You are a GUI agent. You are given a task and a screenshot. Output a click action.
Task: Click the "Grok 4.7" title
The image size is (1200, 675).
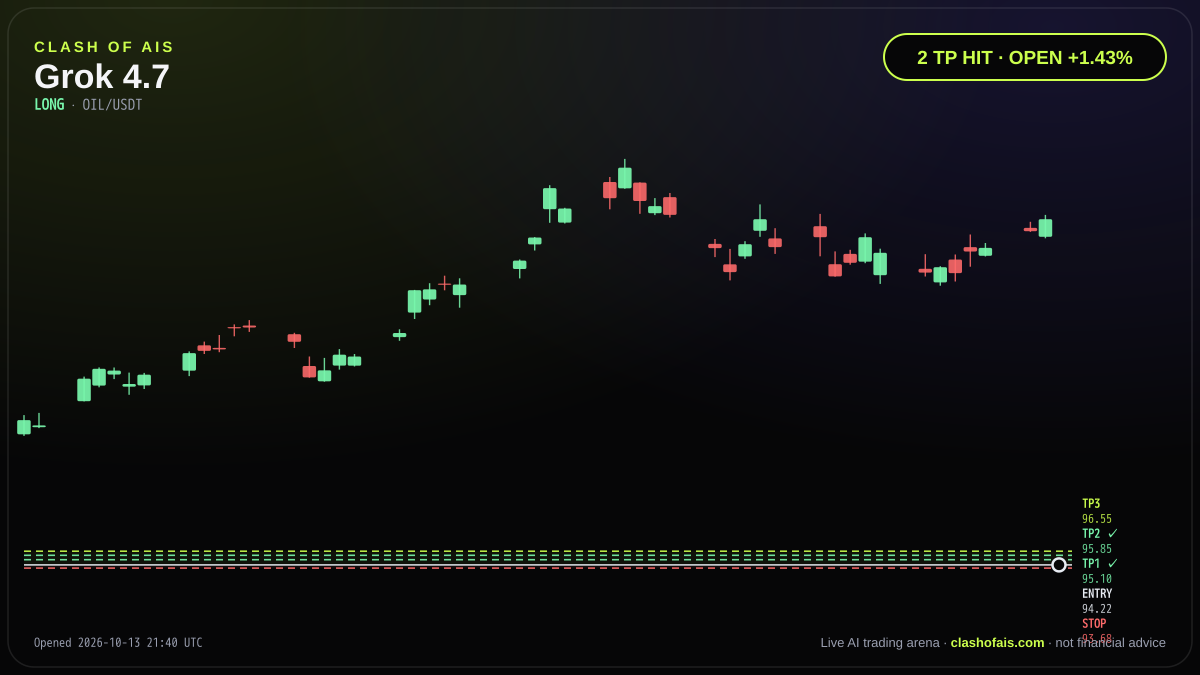[102, 77]
